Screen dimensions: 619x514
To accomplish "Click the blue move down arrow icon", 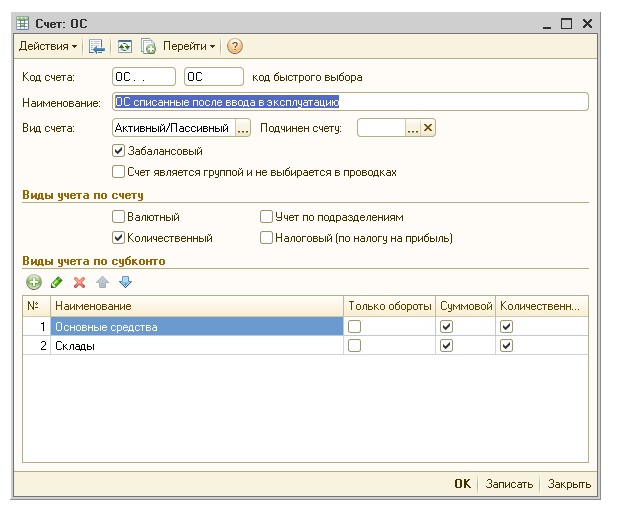I will click(x=125, y=283).
